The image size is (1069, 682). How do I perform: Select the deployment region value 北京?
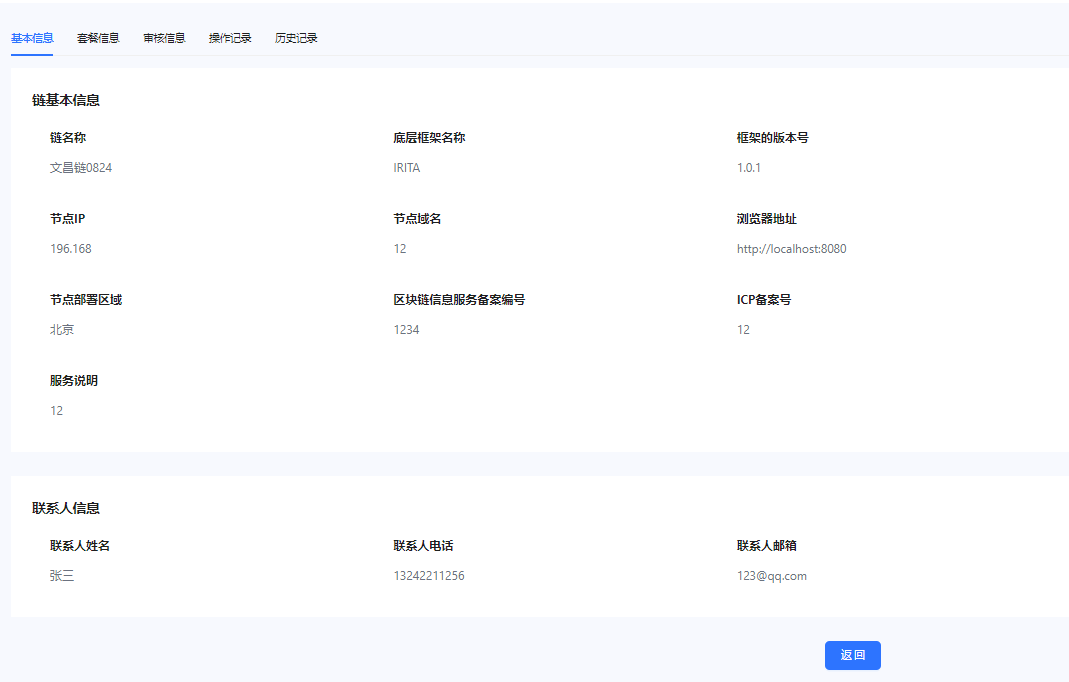point(62,329)
